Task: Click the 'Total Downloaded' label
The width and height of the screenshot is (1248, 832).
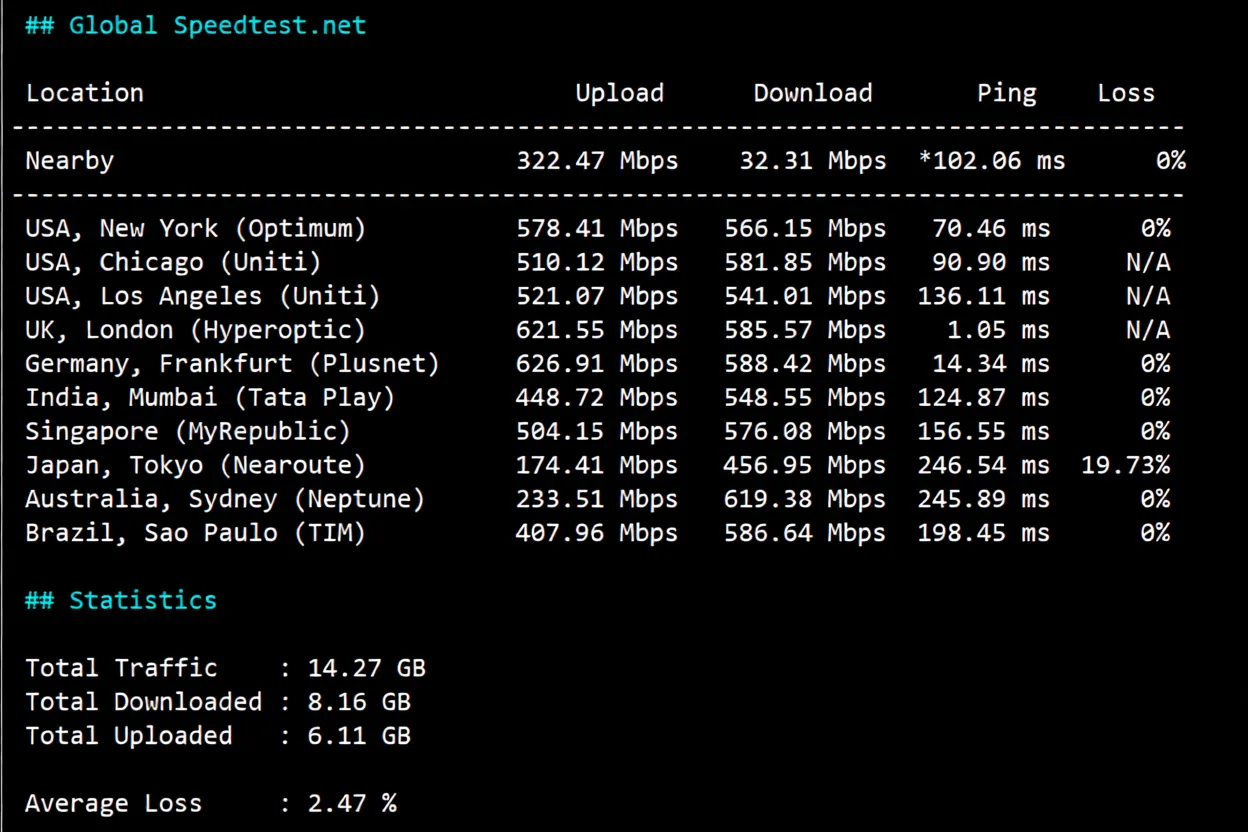Action: tap(144, 702)
